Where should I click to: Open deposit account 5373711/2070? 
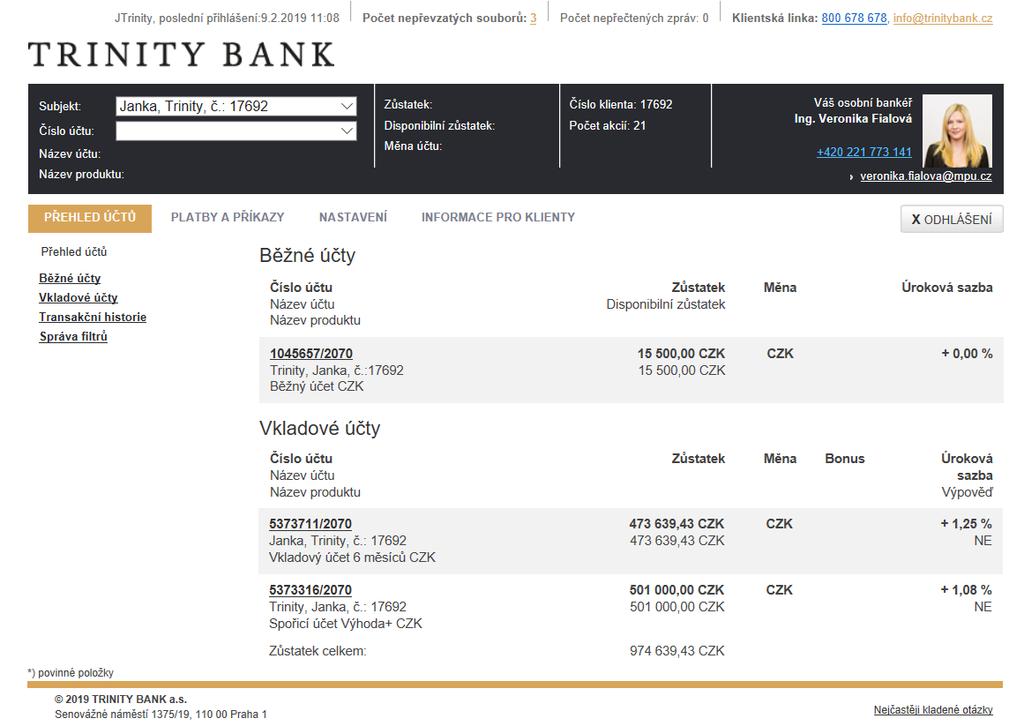pyautogui.click(x=310, y=524)
